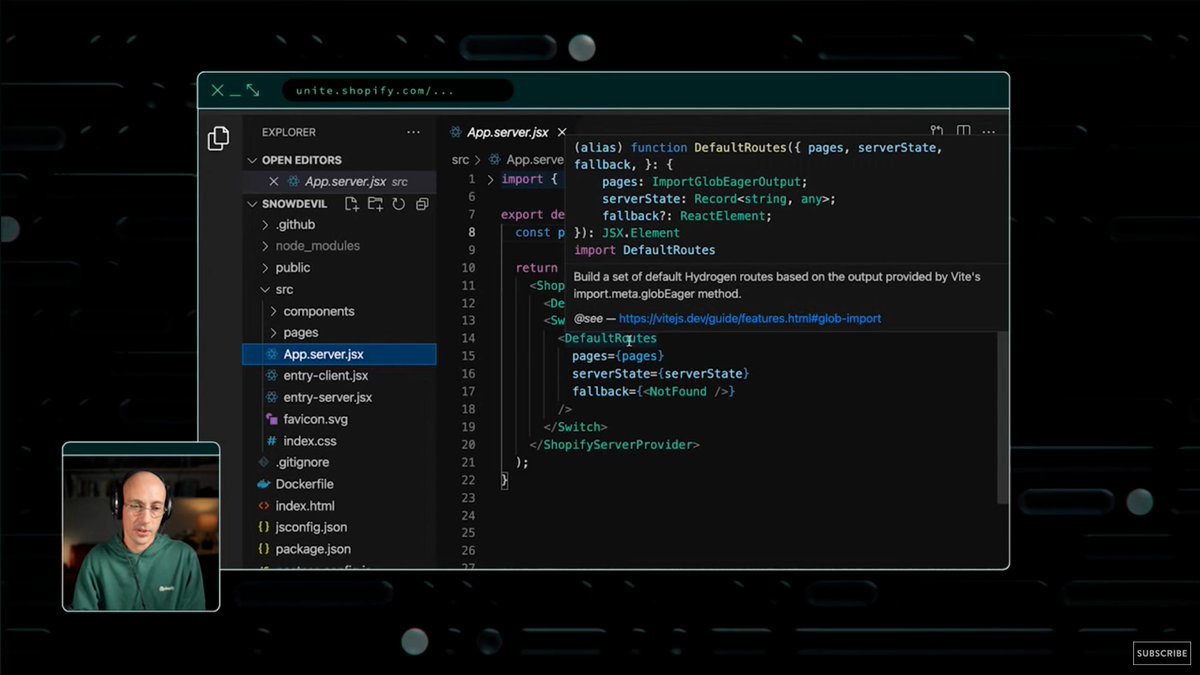
Task: Select the App.server.jsx editor tab
Action: point(508,132)
